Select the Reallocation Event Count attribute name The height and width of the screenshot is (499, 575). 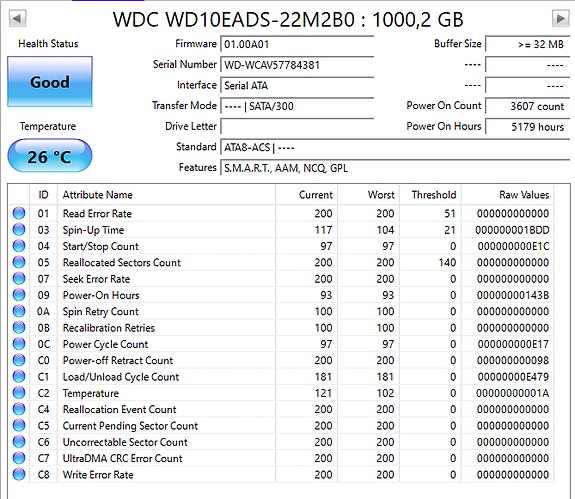tap(120, 409)
